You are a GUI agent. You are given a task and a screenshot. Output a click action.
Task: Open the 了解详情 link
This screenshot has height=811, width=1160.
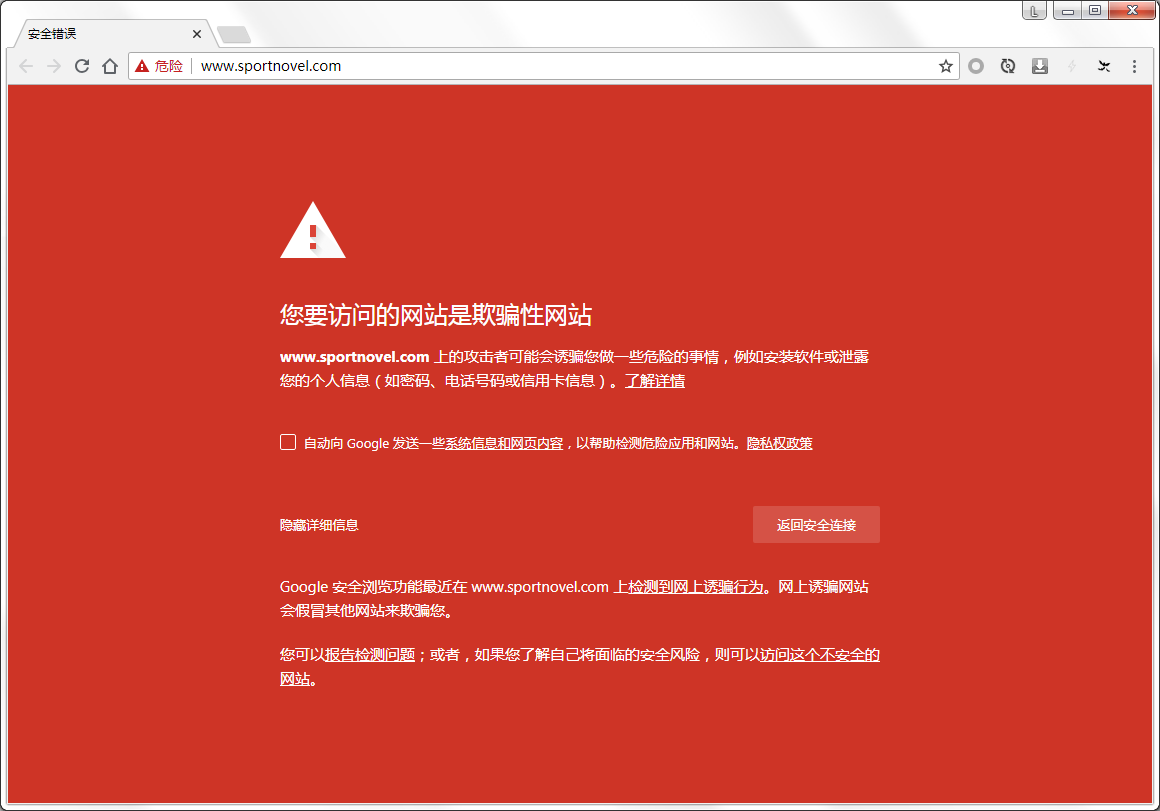click(x=655, y=381)
